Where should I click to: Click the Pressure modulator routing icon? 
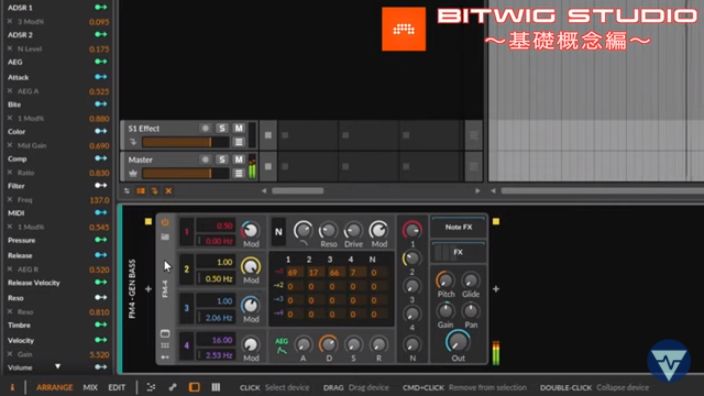coord(101,240)
